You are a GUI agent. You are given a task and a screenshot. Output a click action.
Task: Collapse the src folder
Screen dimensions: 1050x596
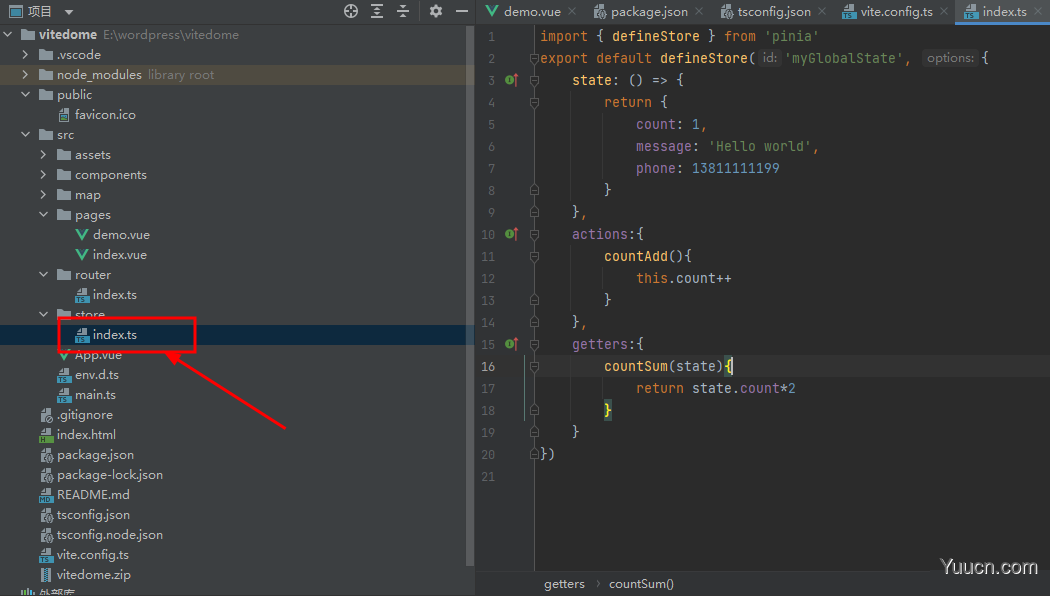coord(25,135)
